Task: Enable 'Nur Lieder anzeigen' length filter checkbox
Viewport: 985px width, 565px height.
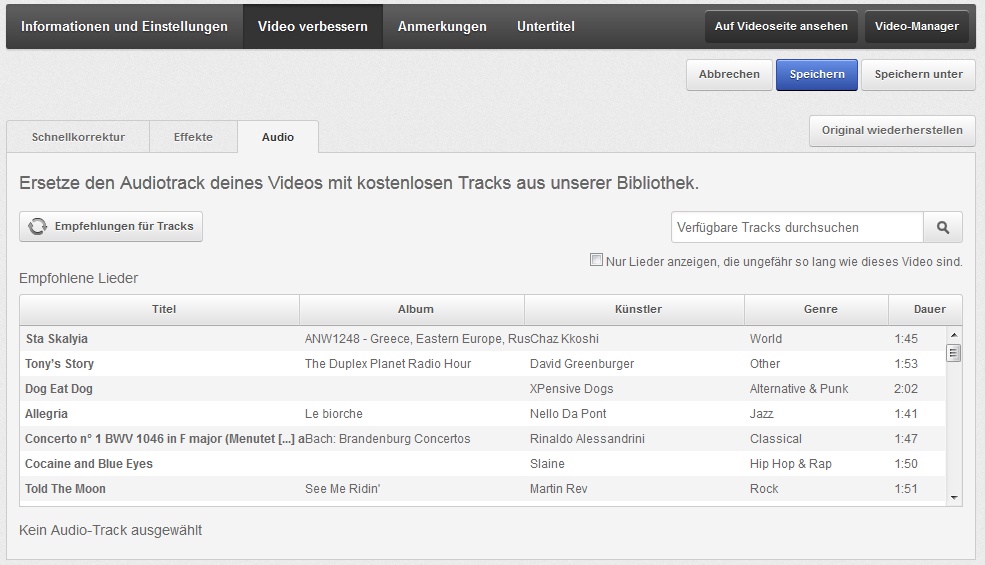Action: click(596, 260)
